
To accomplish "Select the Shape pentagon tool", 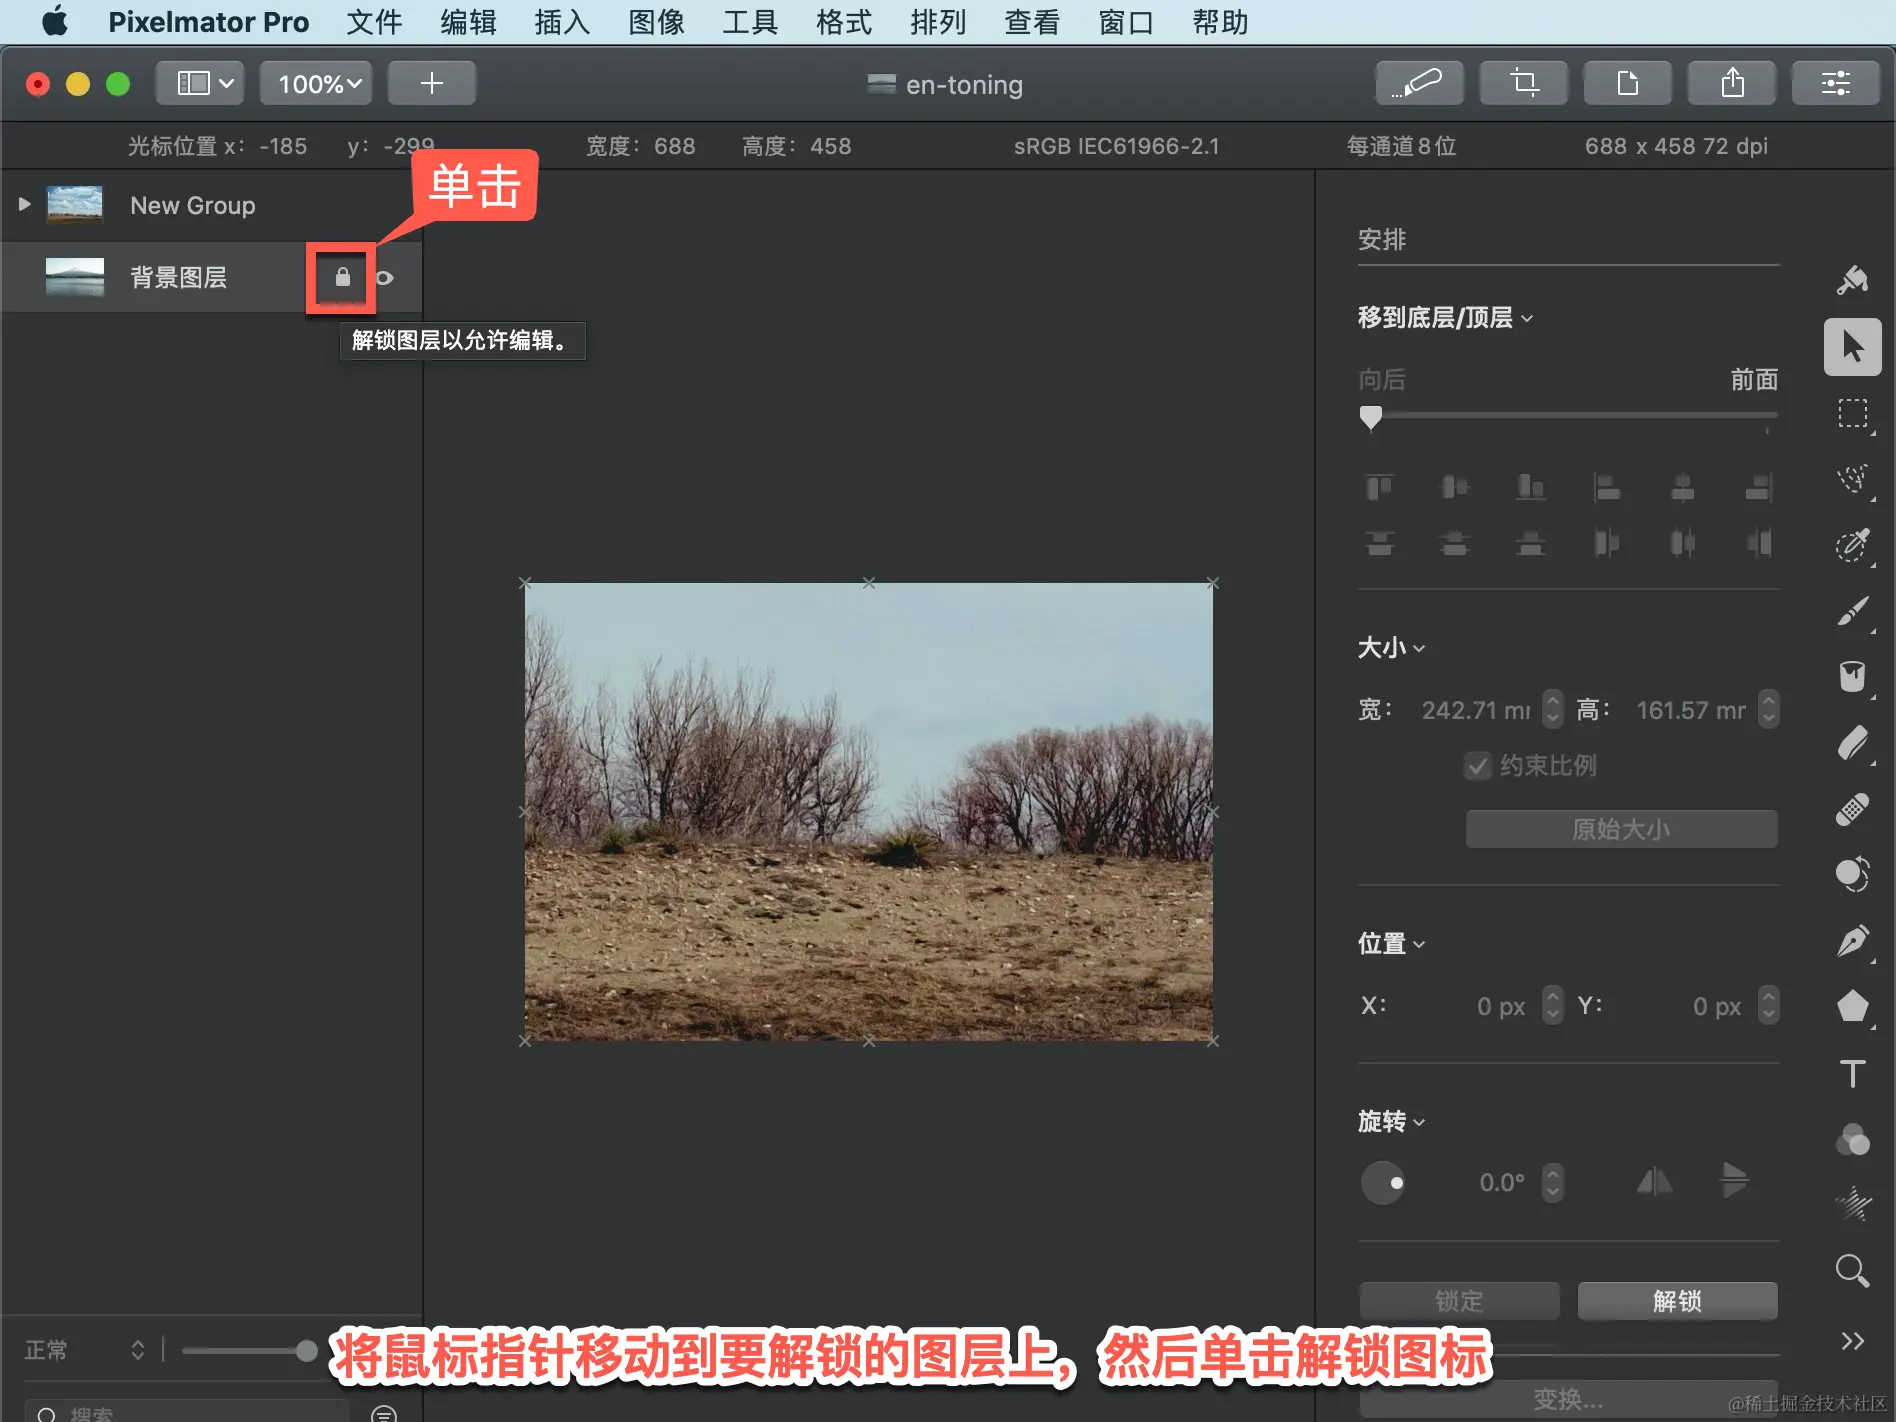I will [1852, 1007].
